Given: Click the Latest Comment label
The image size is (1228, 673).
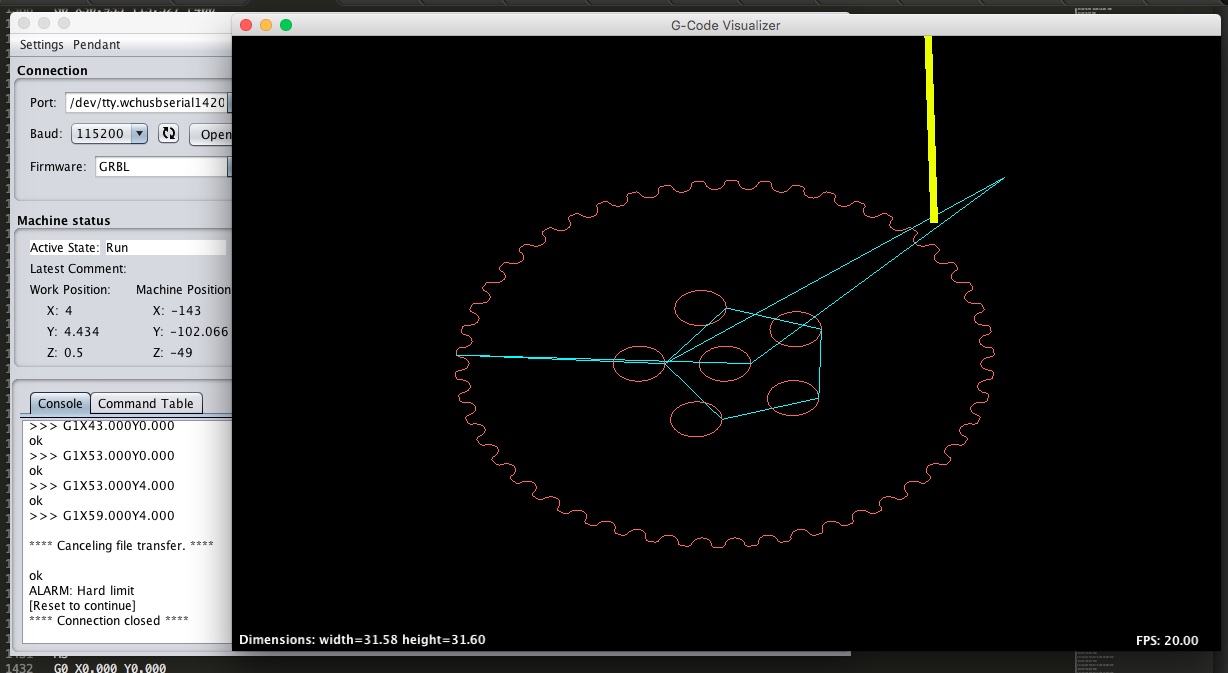Looking at the screenshot, I should coord(78,269).
